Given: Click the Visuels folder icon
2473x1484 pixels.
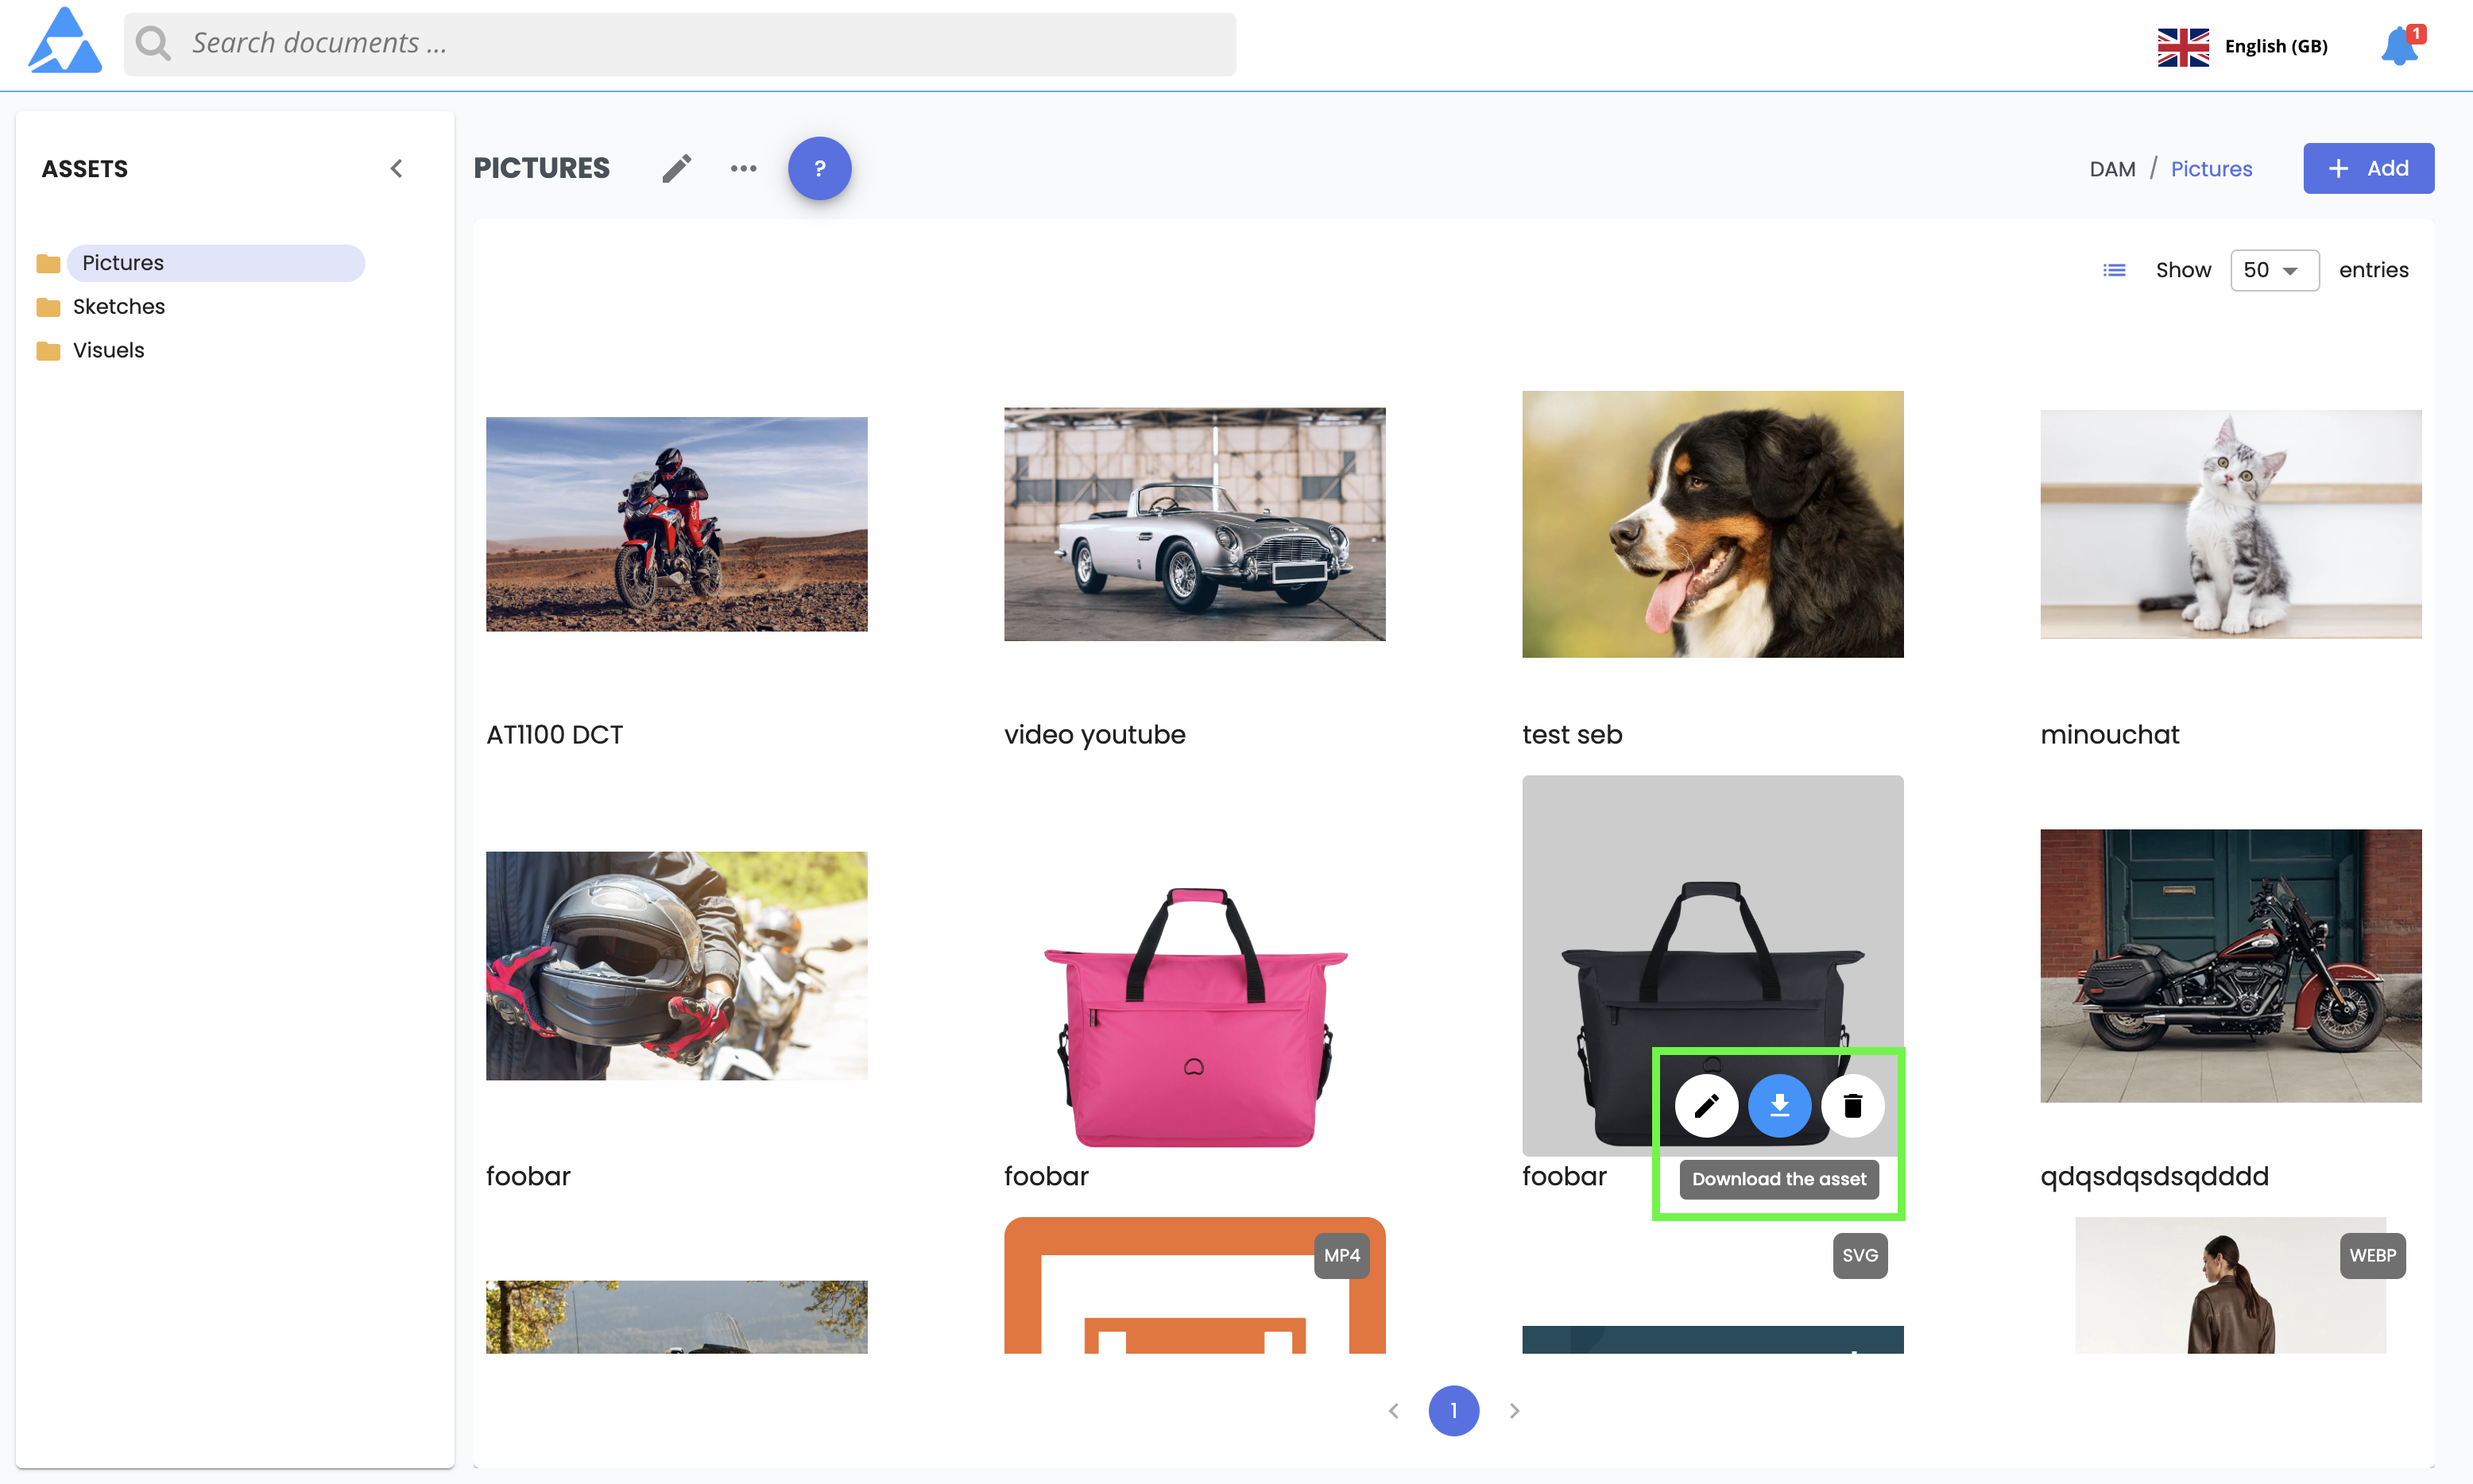Looking at the screenshot, I should [x=48, y=351].
